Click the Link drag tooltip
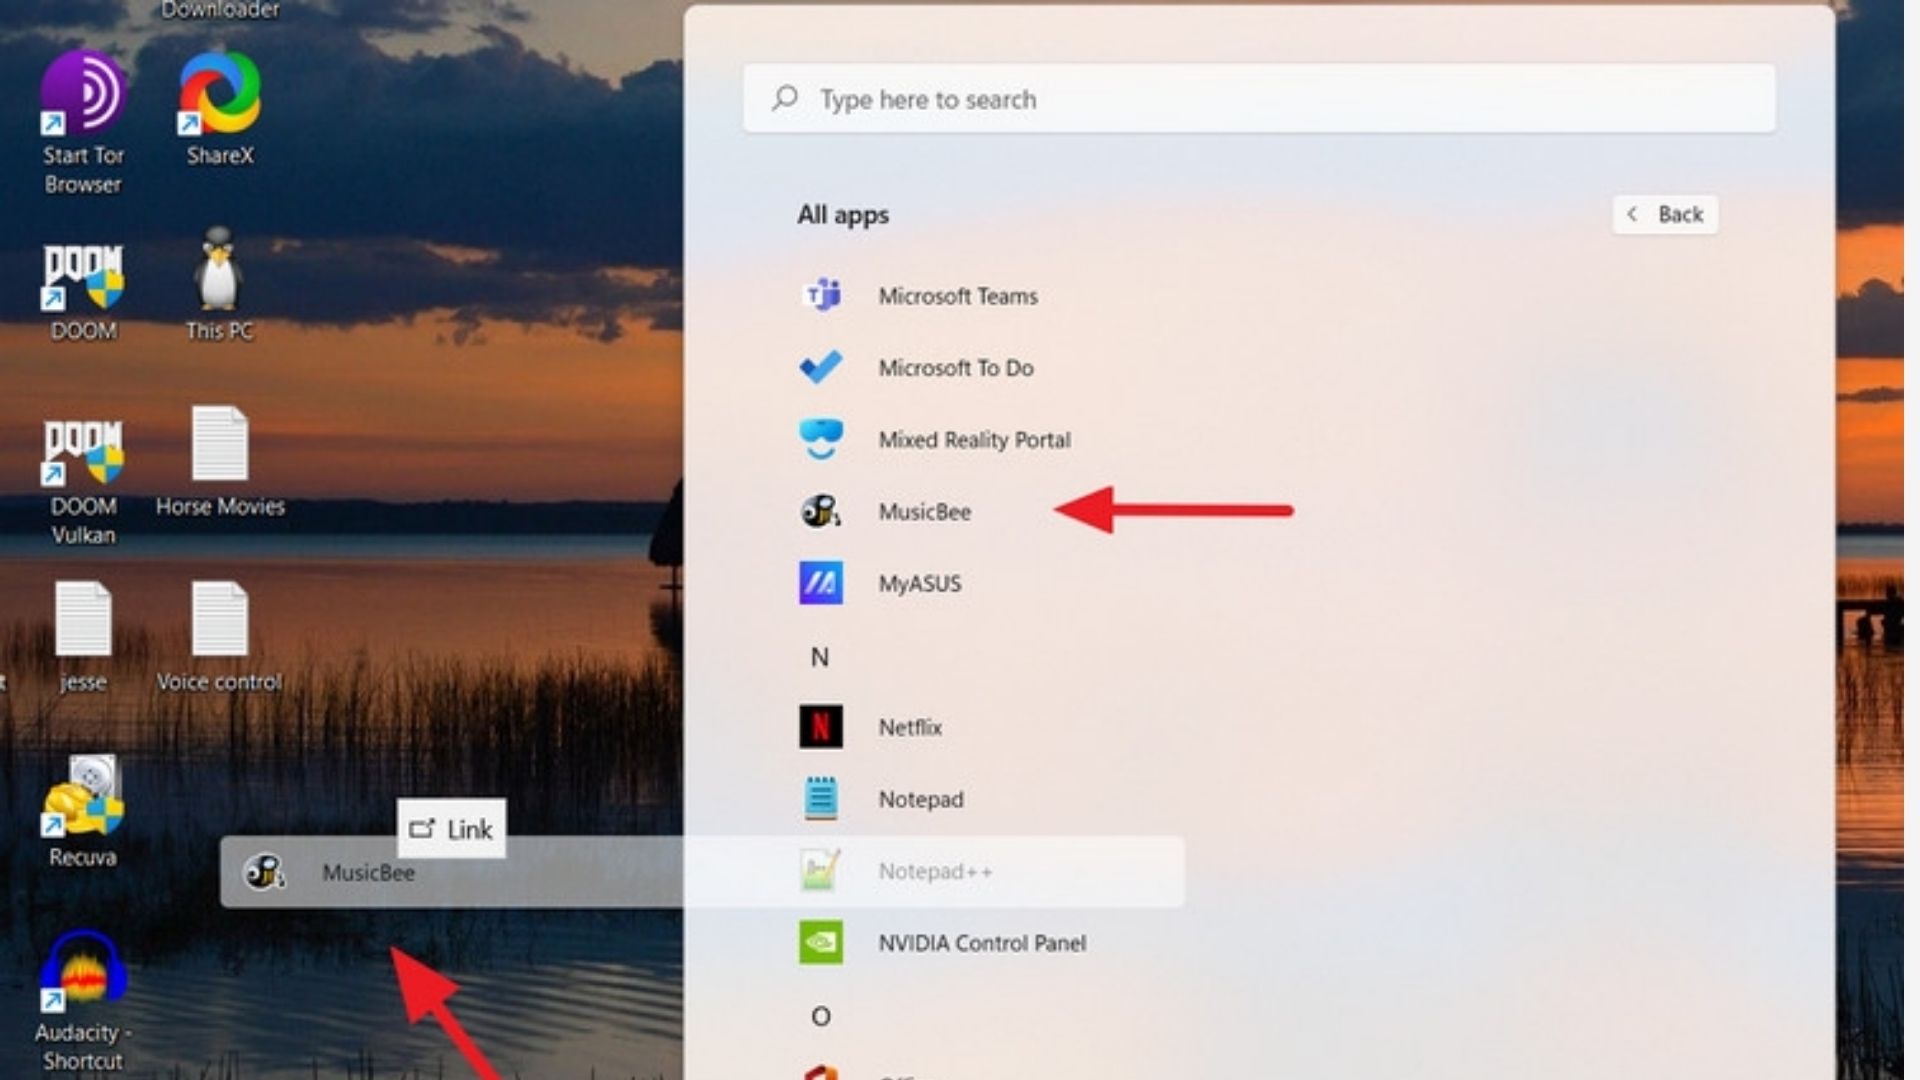 pyautogui.click(x=451, y=828)
